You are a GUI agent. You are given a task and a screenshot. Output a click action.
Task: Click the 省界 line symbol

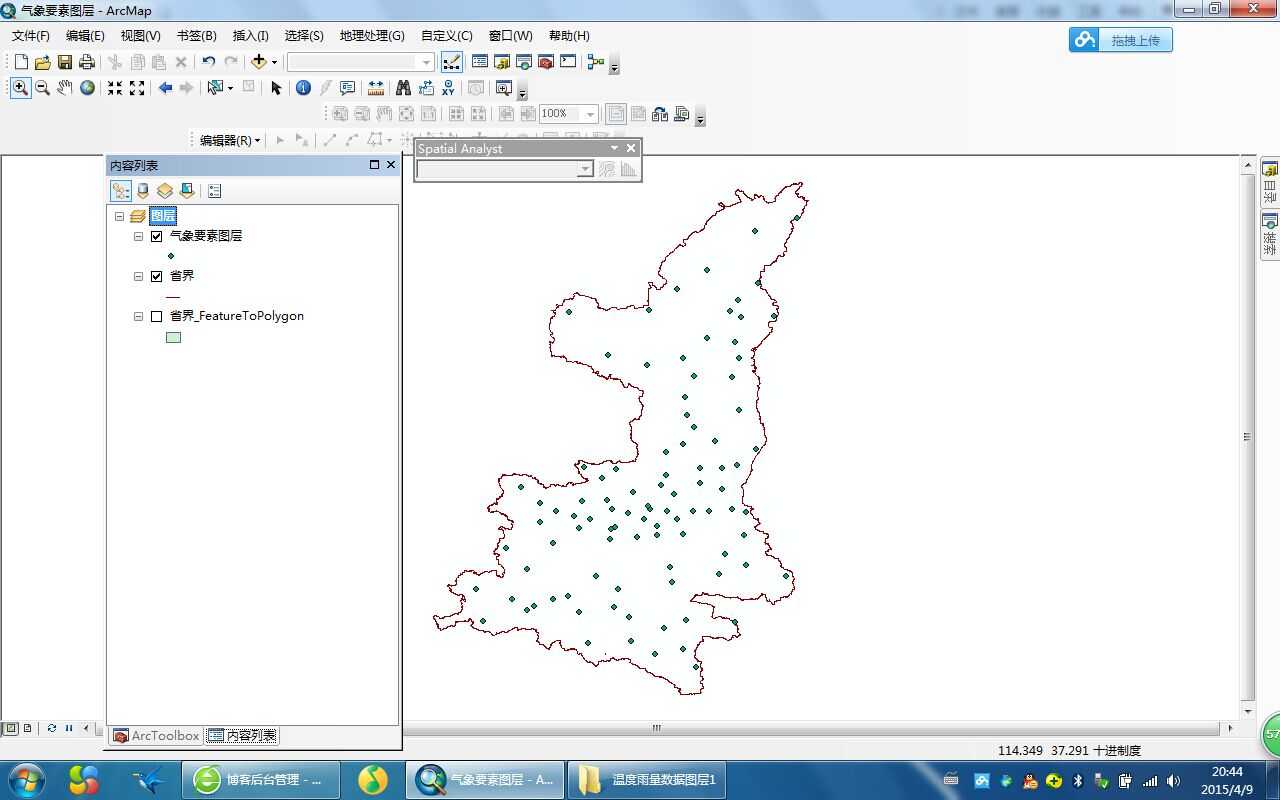pyautogui.click(x=173, y=297)
